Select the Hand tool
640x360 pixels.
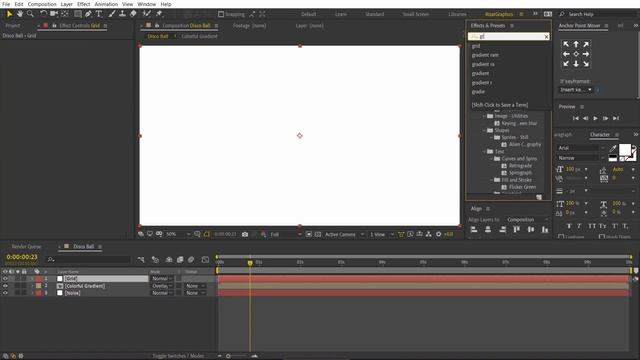[x=20, y=14]
